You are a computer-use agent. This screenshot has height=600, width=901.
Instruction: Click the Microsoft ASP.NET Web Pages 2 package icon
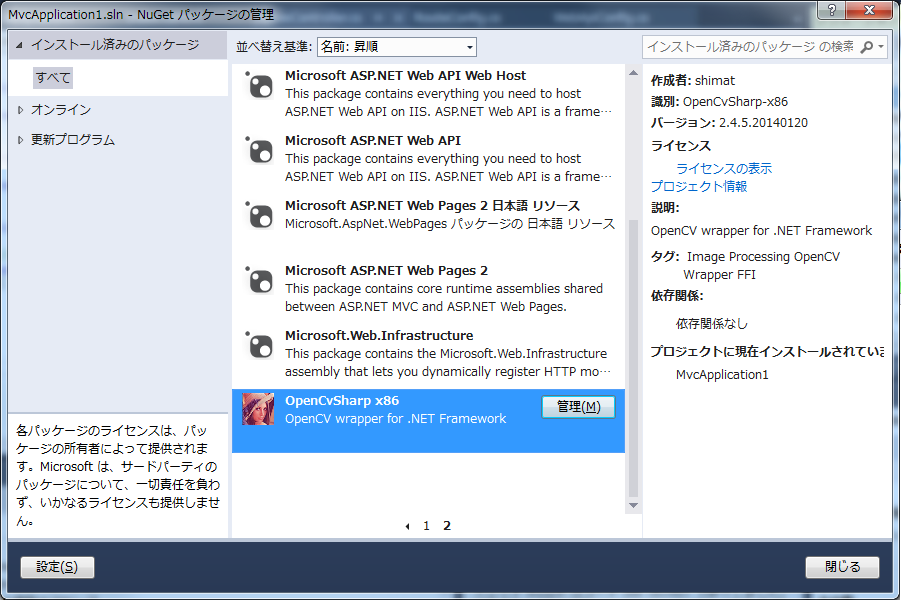(x=259, y=281)
